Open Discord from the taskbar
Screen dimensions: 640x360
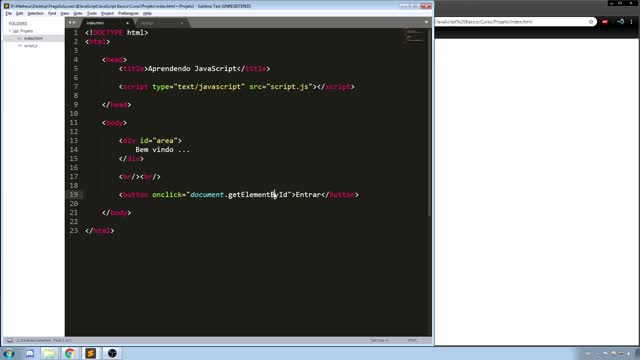(x=29, y=353)
